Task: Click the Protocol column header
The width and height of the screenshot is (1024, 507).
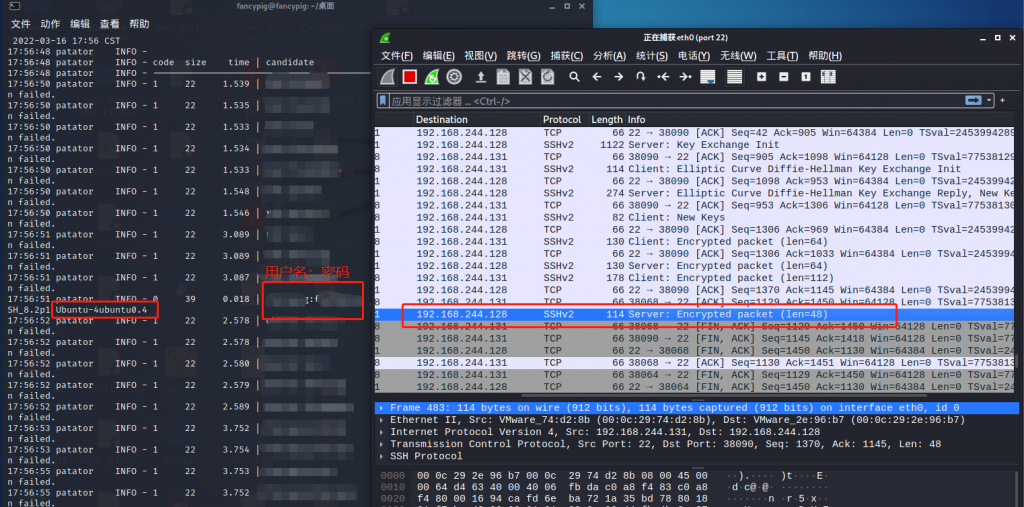Action: point(562,120)
